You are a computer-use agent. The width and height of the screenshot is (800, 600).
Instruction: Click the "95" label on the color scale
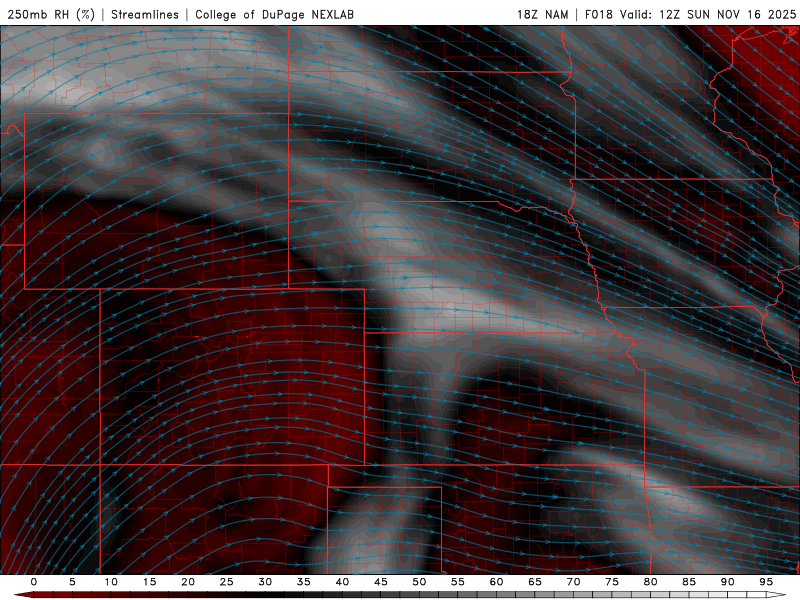pyautogui.click(x=766, y=582)
